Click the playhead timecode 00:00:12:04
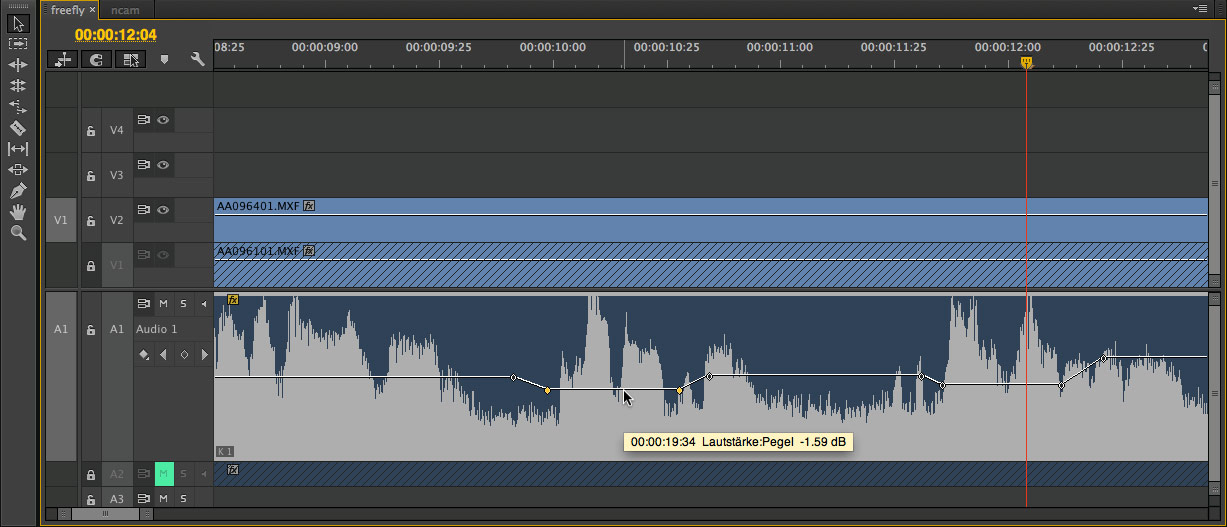 click(x=116, y=35)
